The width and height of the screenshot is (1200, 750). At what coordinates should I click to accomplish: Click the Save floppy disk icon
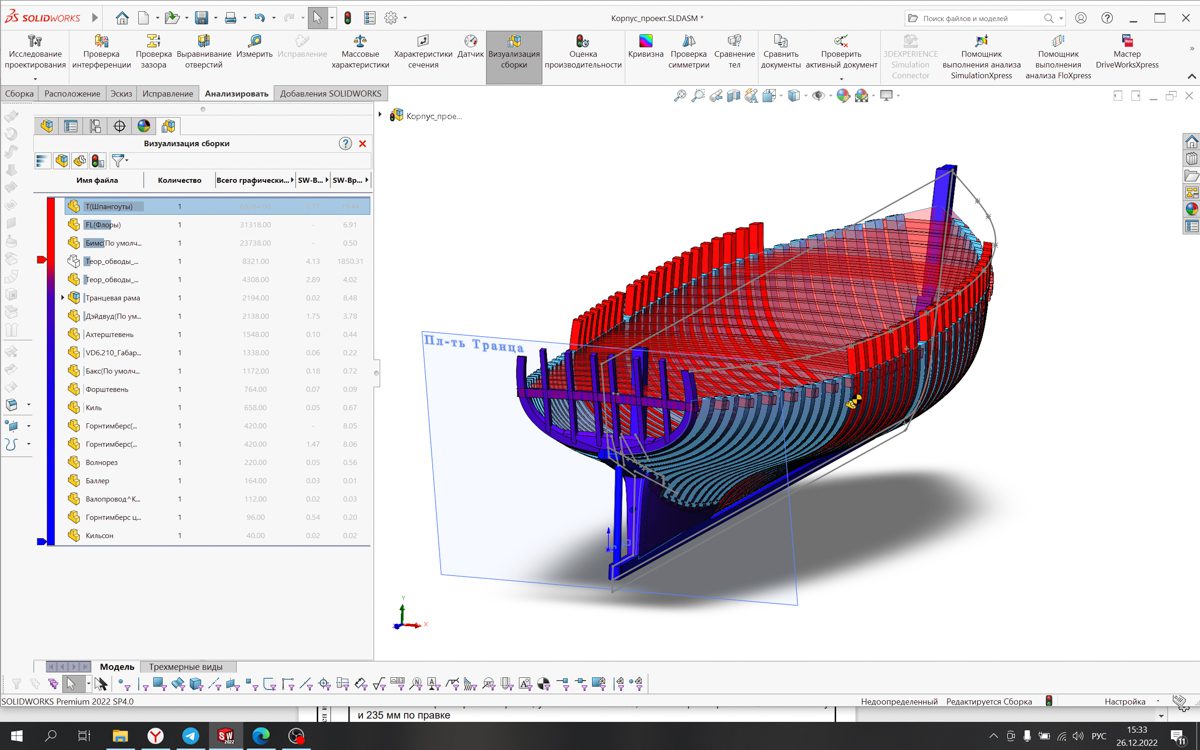(201, 18)
